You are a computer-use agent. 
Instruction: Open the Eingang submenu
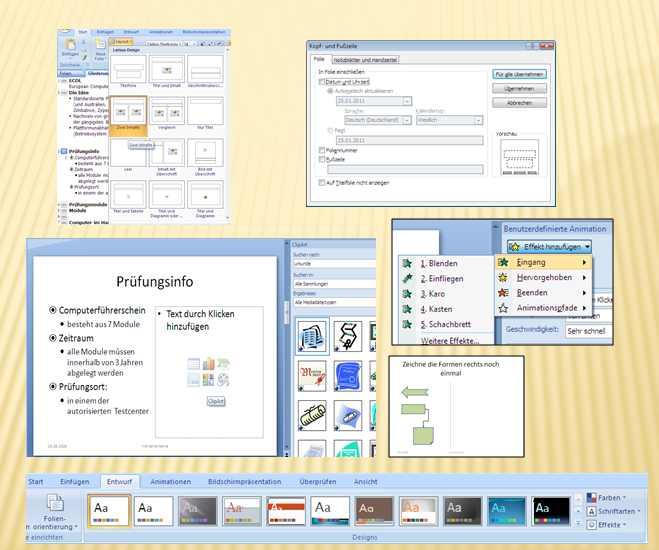click(x=543, y=262)
